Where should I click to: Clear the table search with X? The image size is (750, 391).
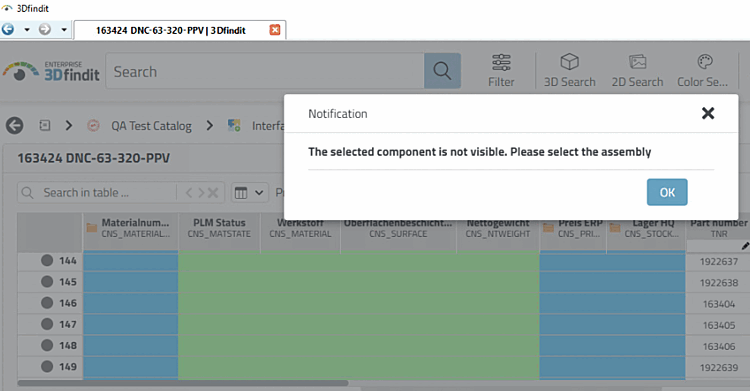click(x=213, y=192)
